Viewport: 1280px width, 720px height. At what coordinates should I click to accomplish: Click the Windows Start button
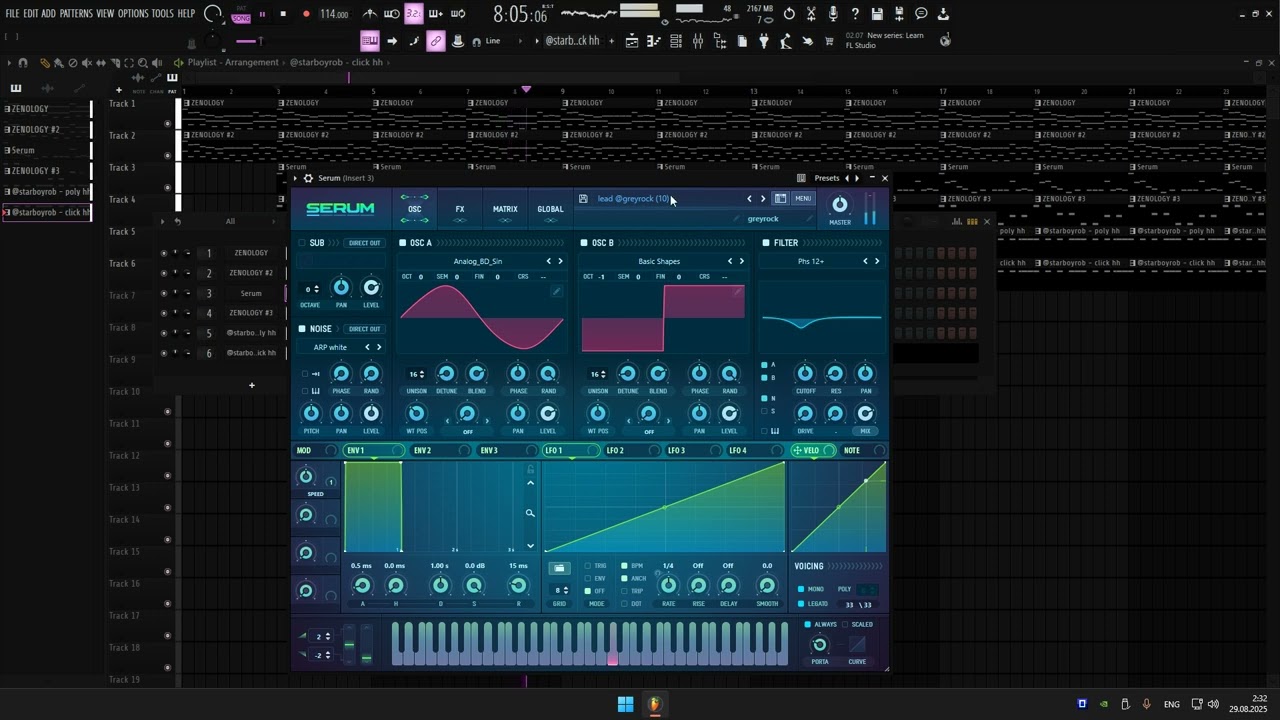click(x=625, y=704)
